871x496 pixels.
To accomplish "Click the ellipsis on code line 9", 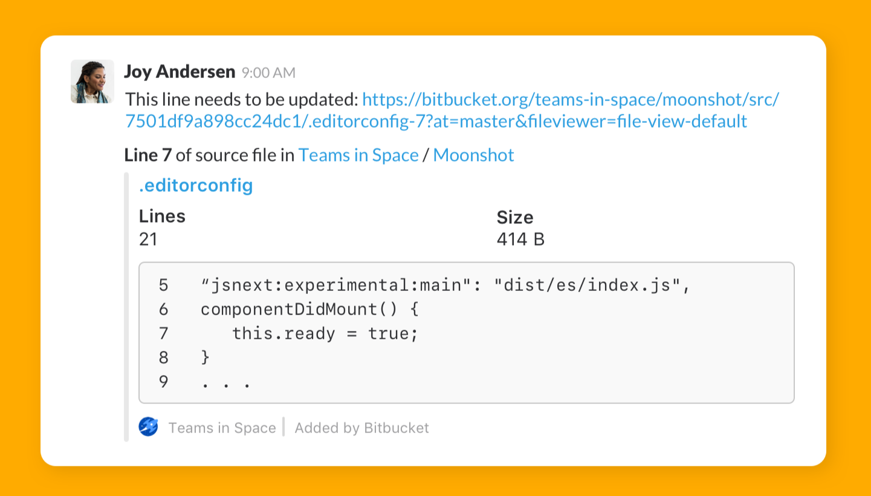I will pyautogui.click(x=225, y=382).
